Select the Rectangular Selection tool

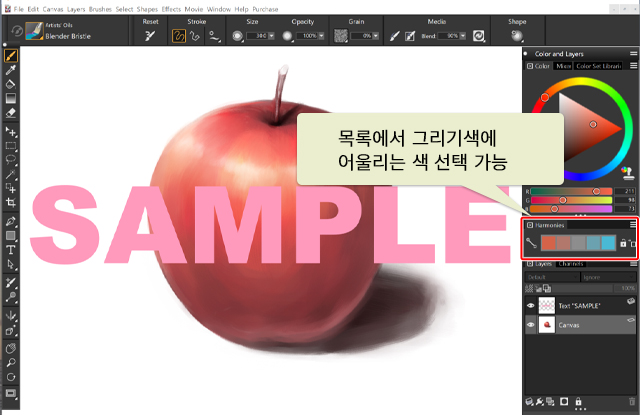11,144
